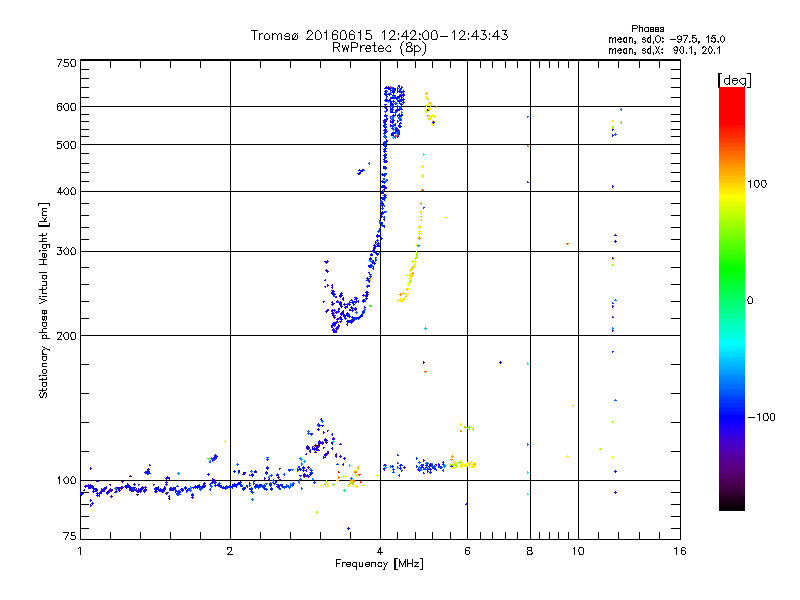
Task: Click the x-axis tick label "6"
Action: pyautogui.click(x=467, y=551)
